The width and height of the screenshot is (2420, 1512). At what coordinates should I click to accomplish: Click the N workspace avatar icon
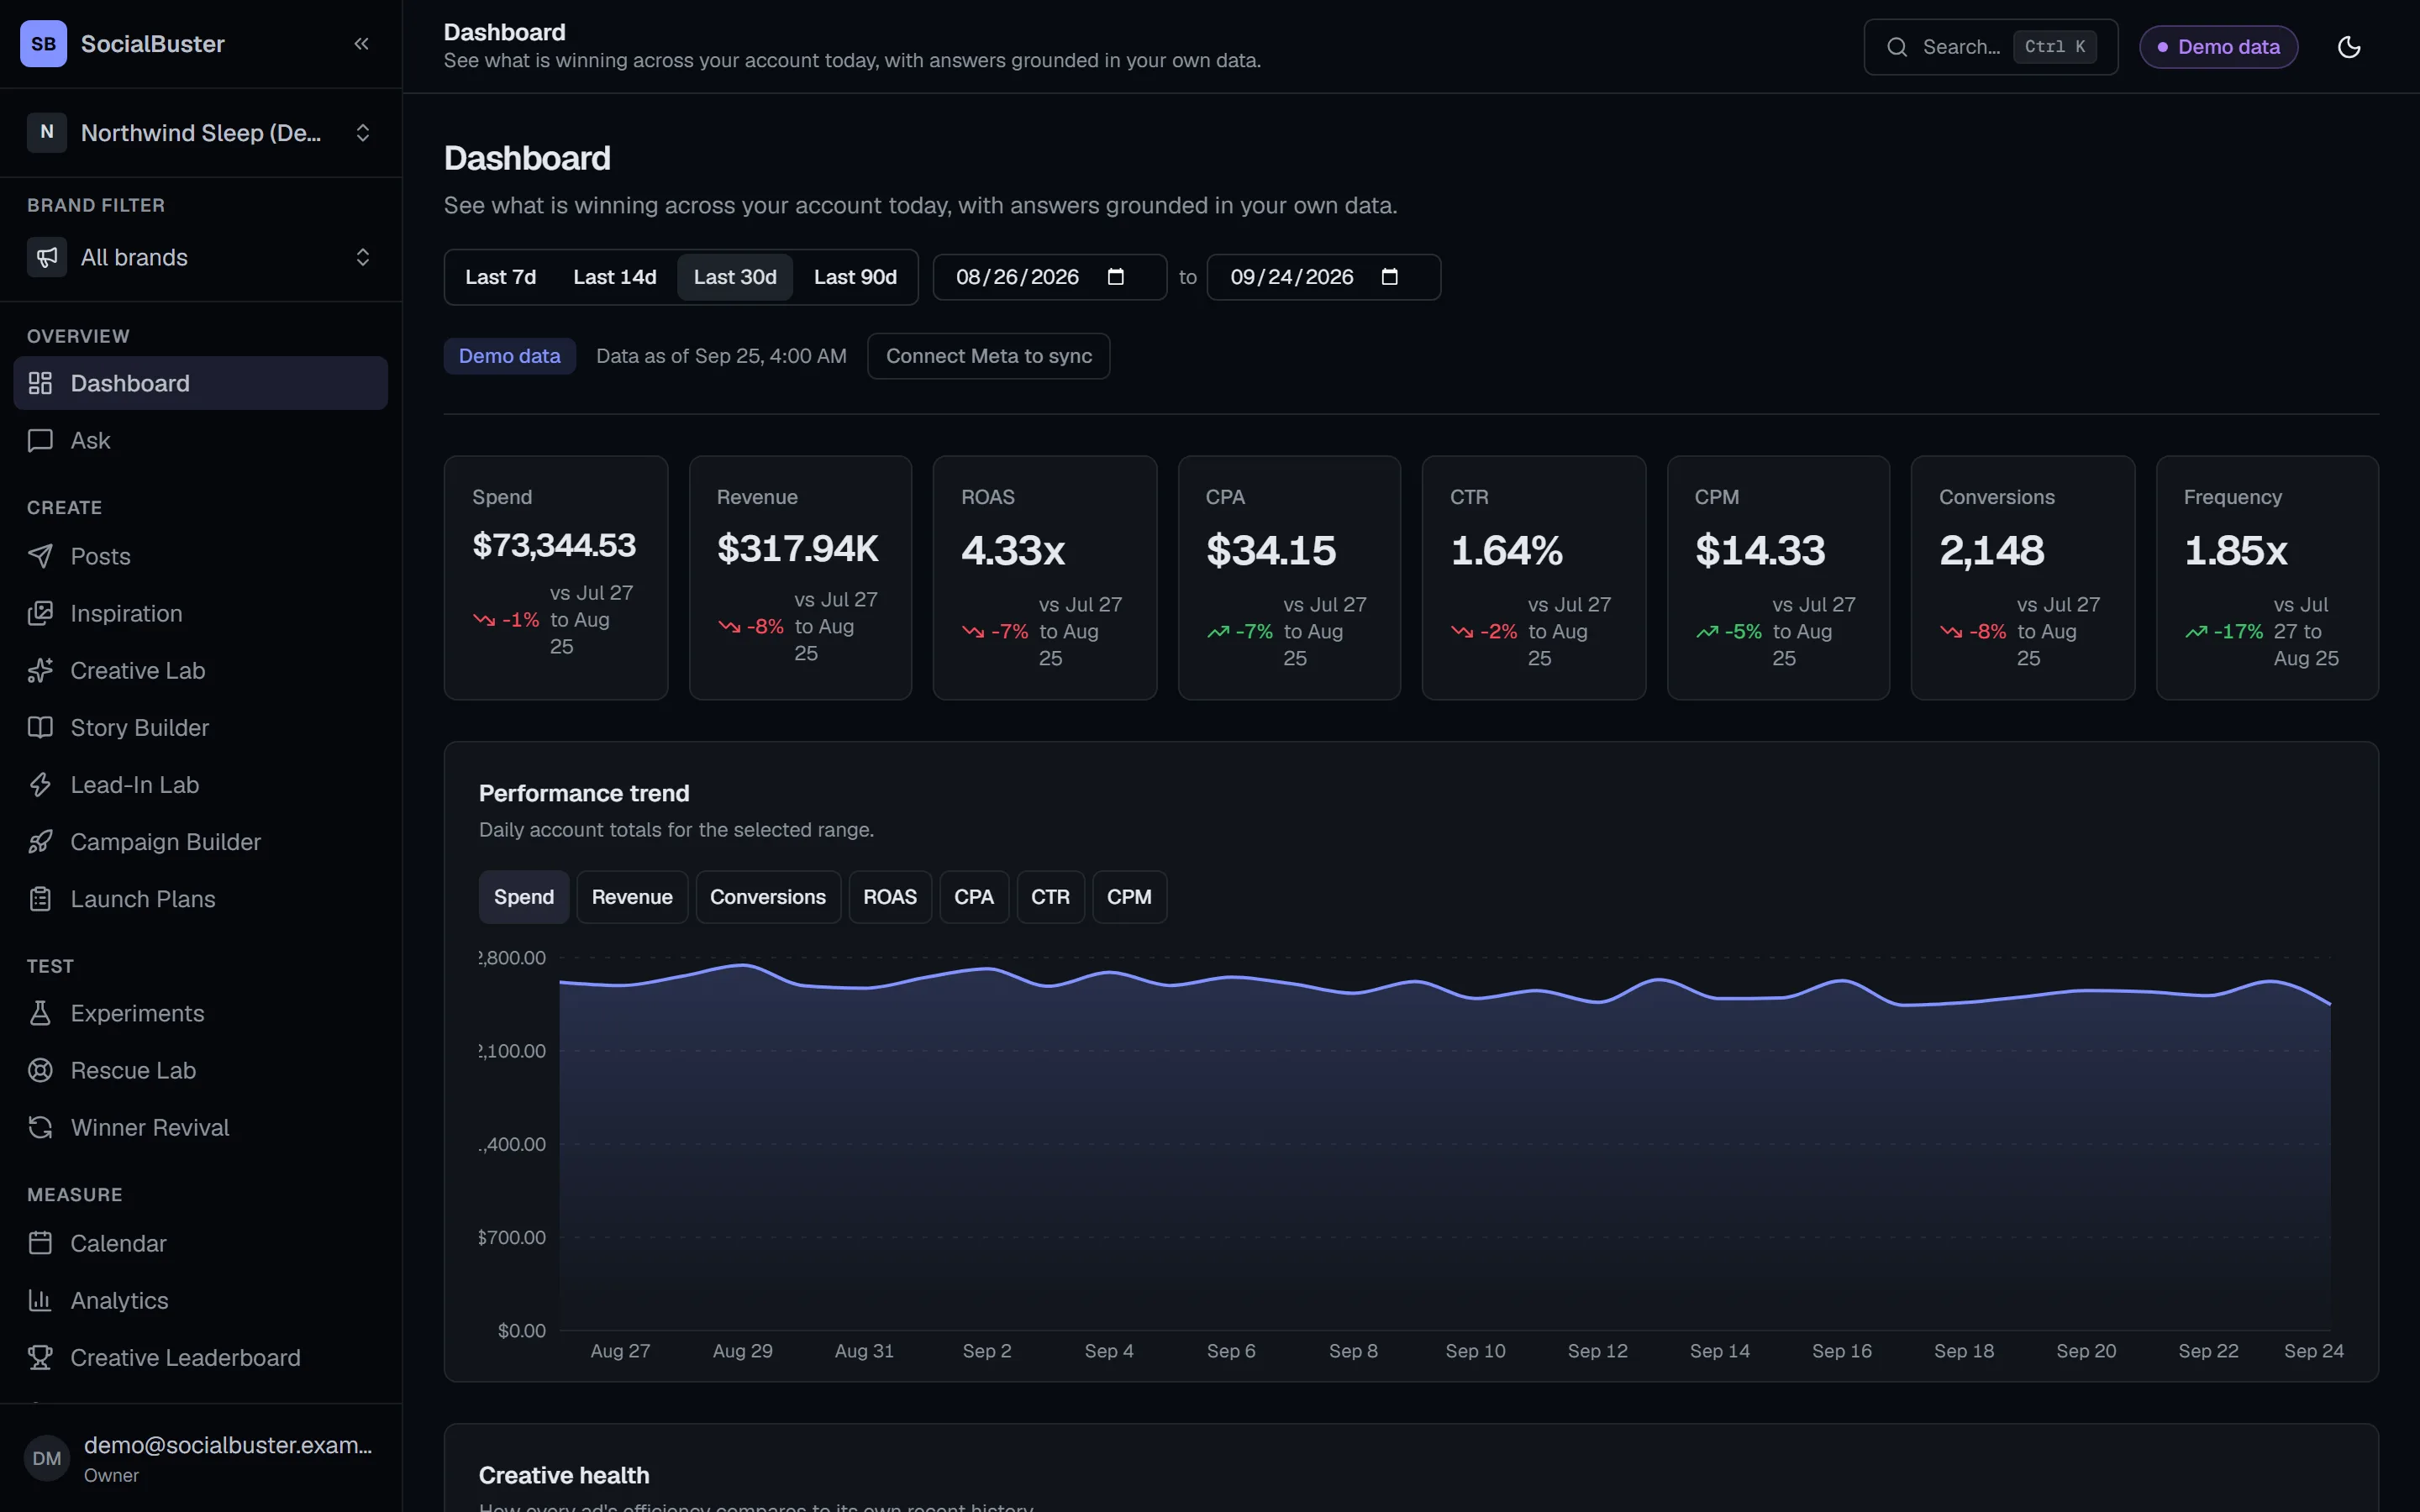point(47,132)
